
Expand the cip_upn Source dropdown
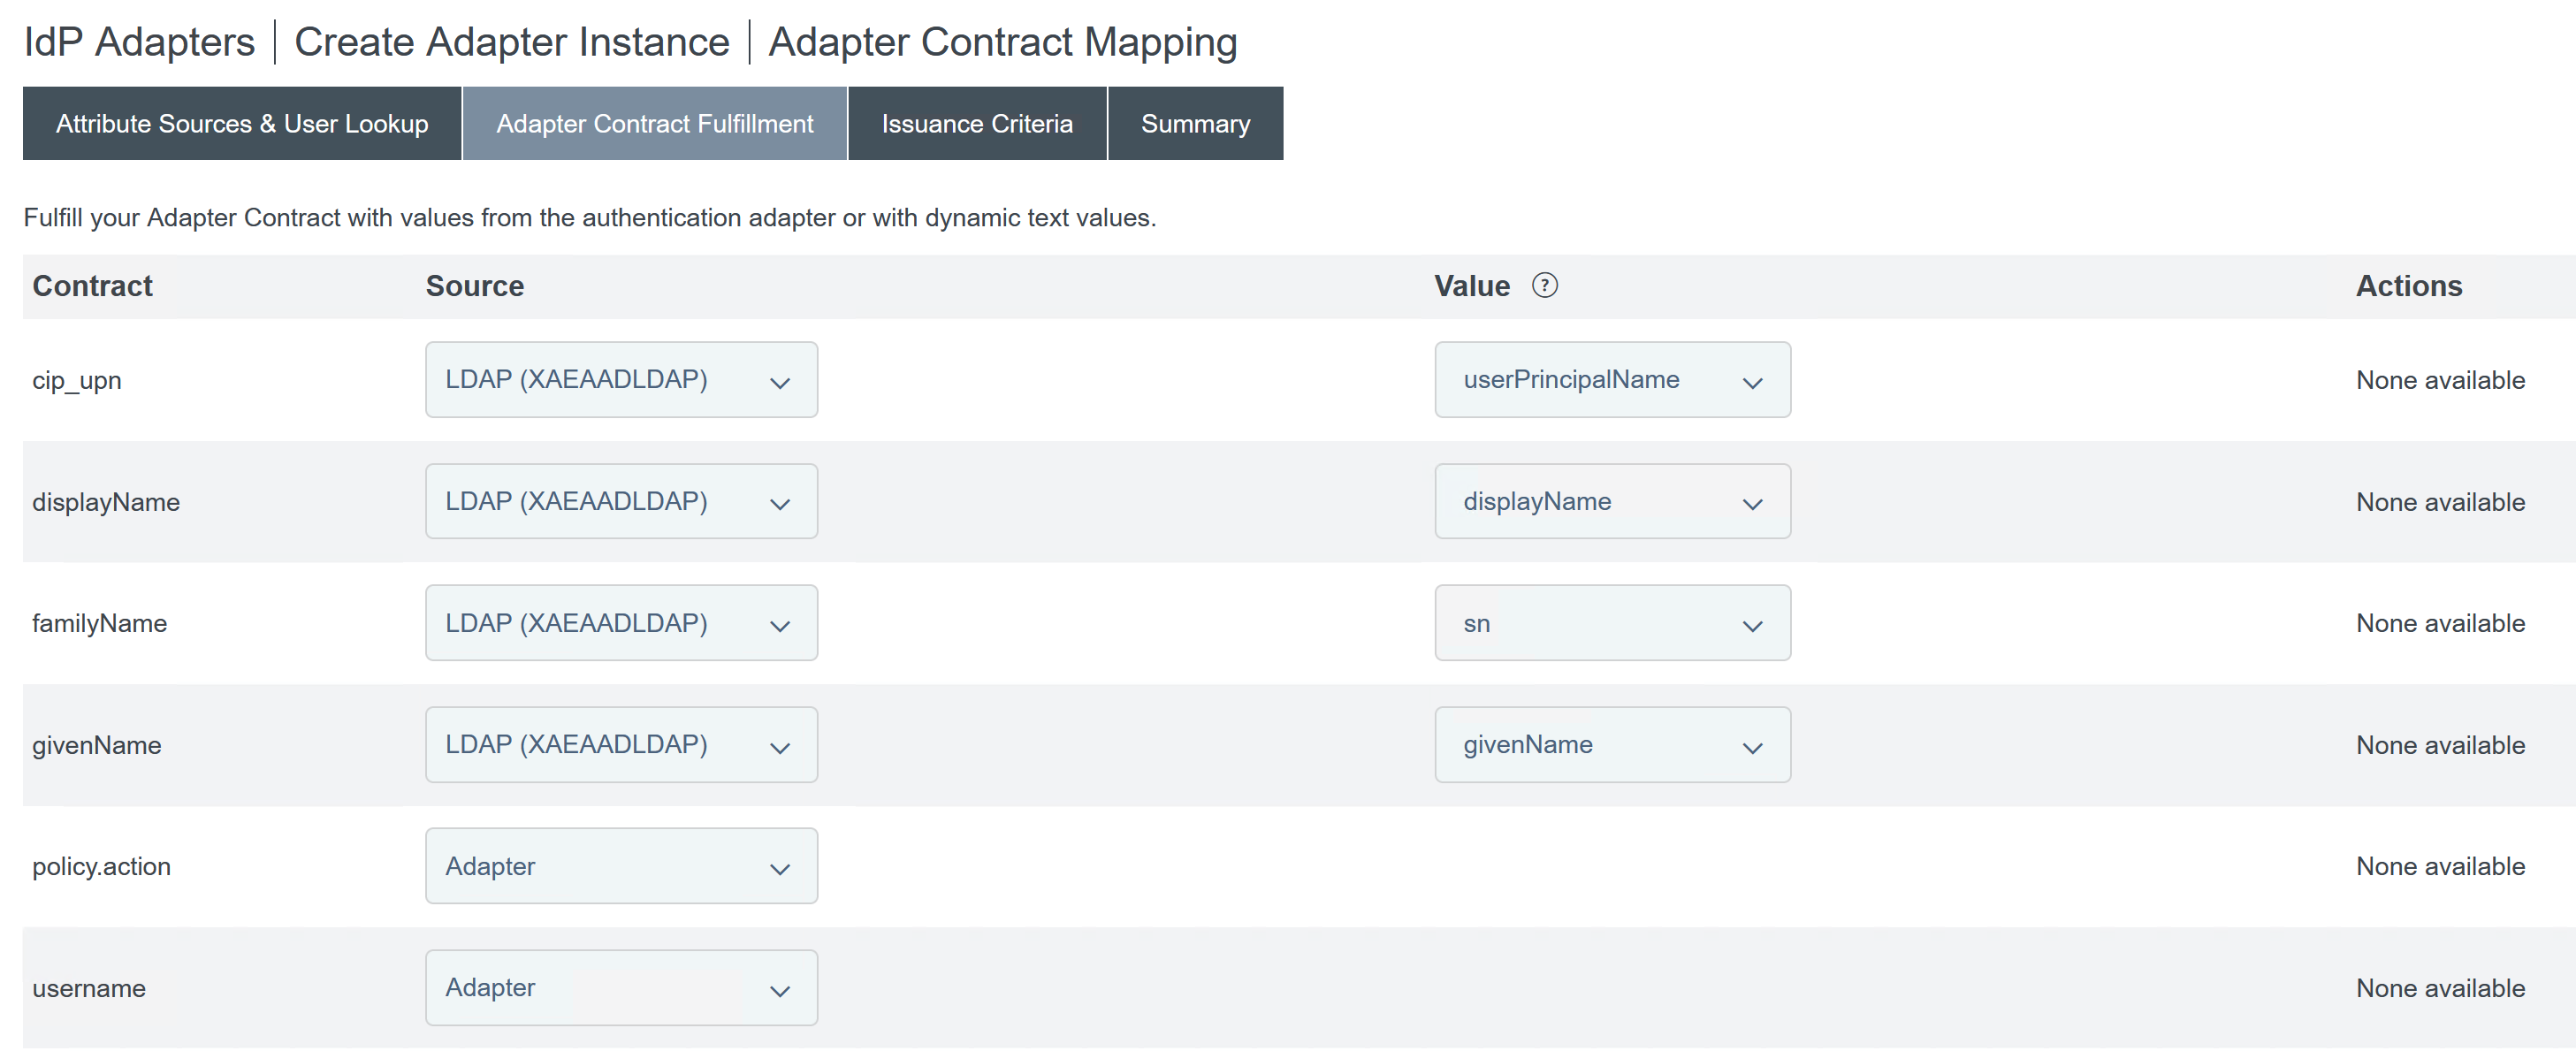pyautogui.click(x=621, y=380)
